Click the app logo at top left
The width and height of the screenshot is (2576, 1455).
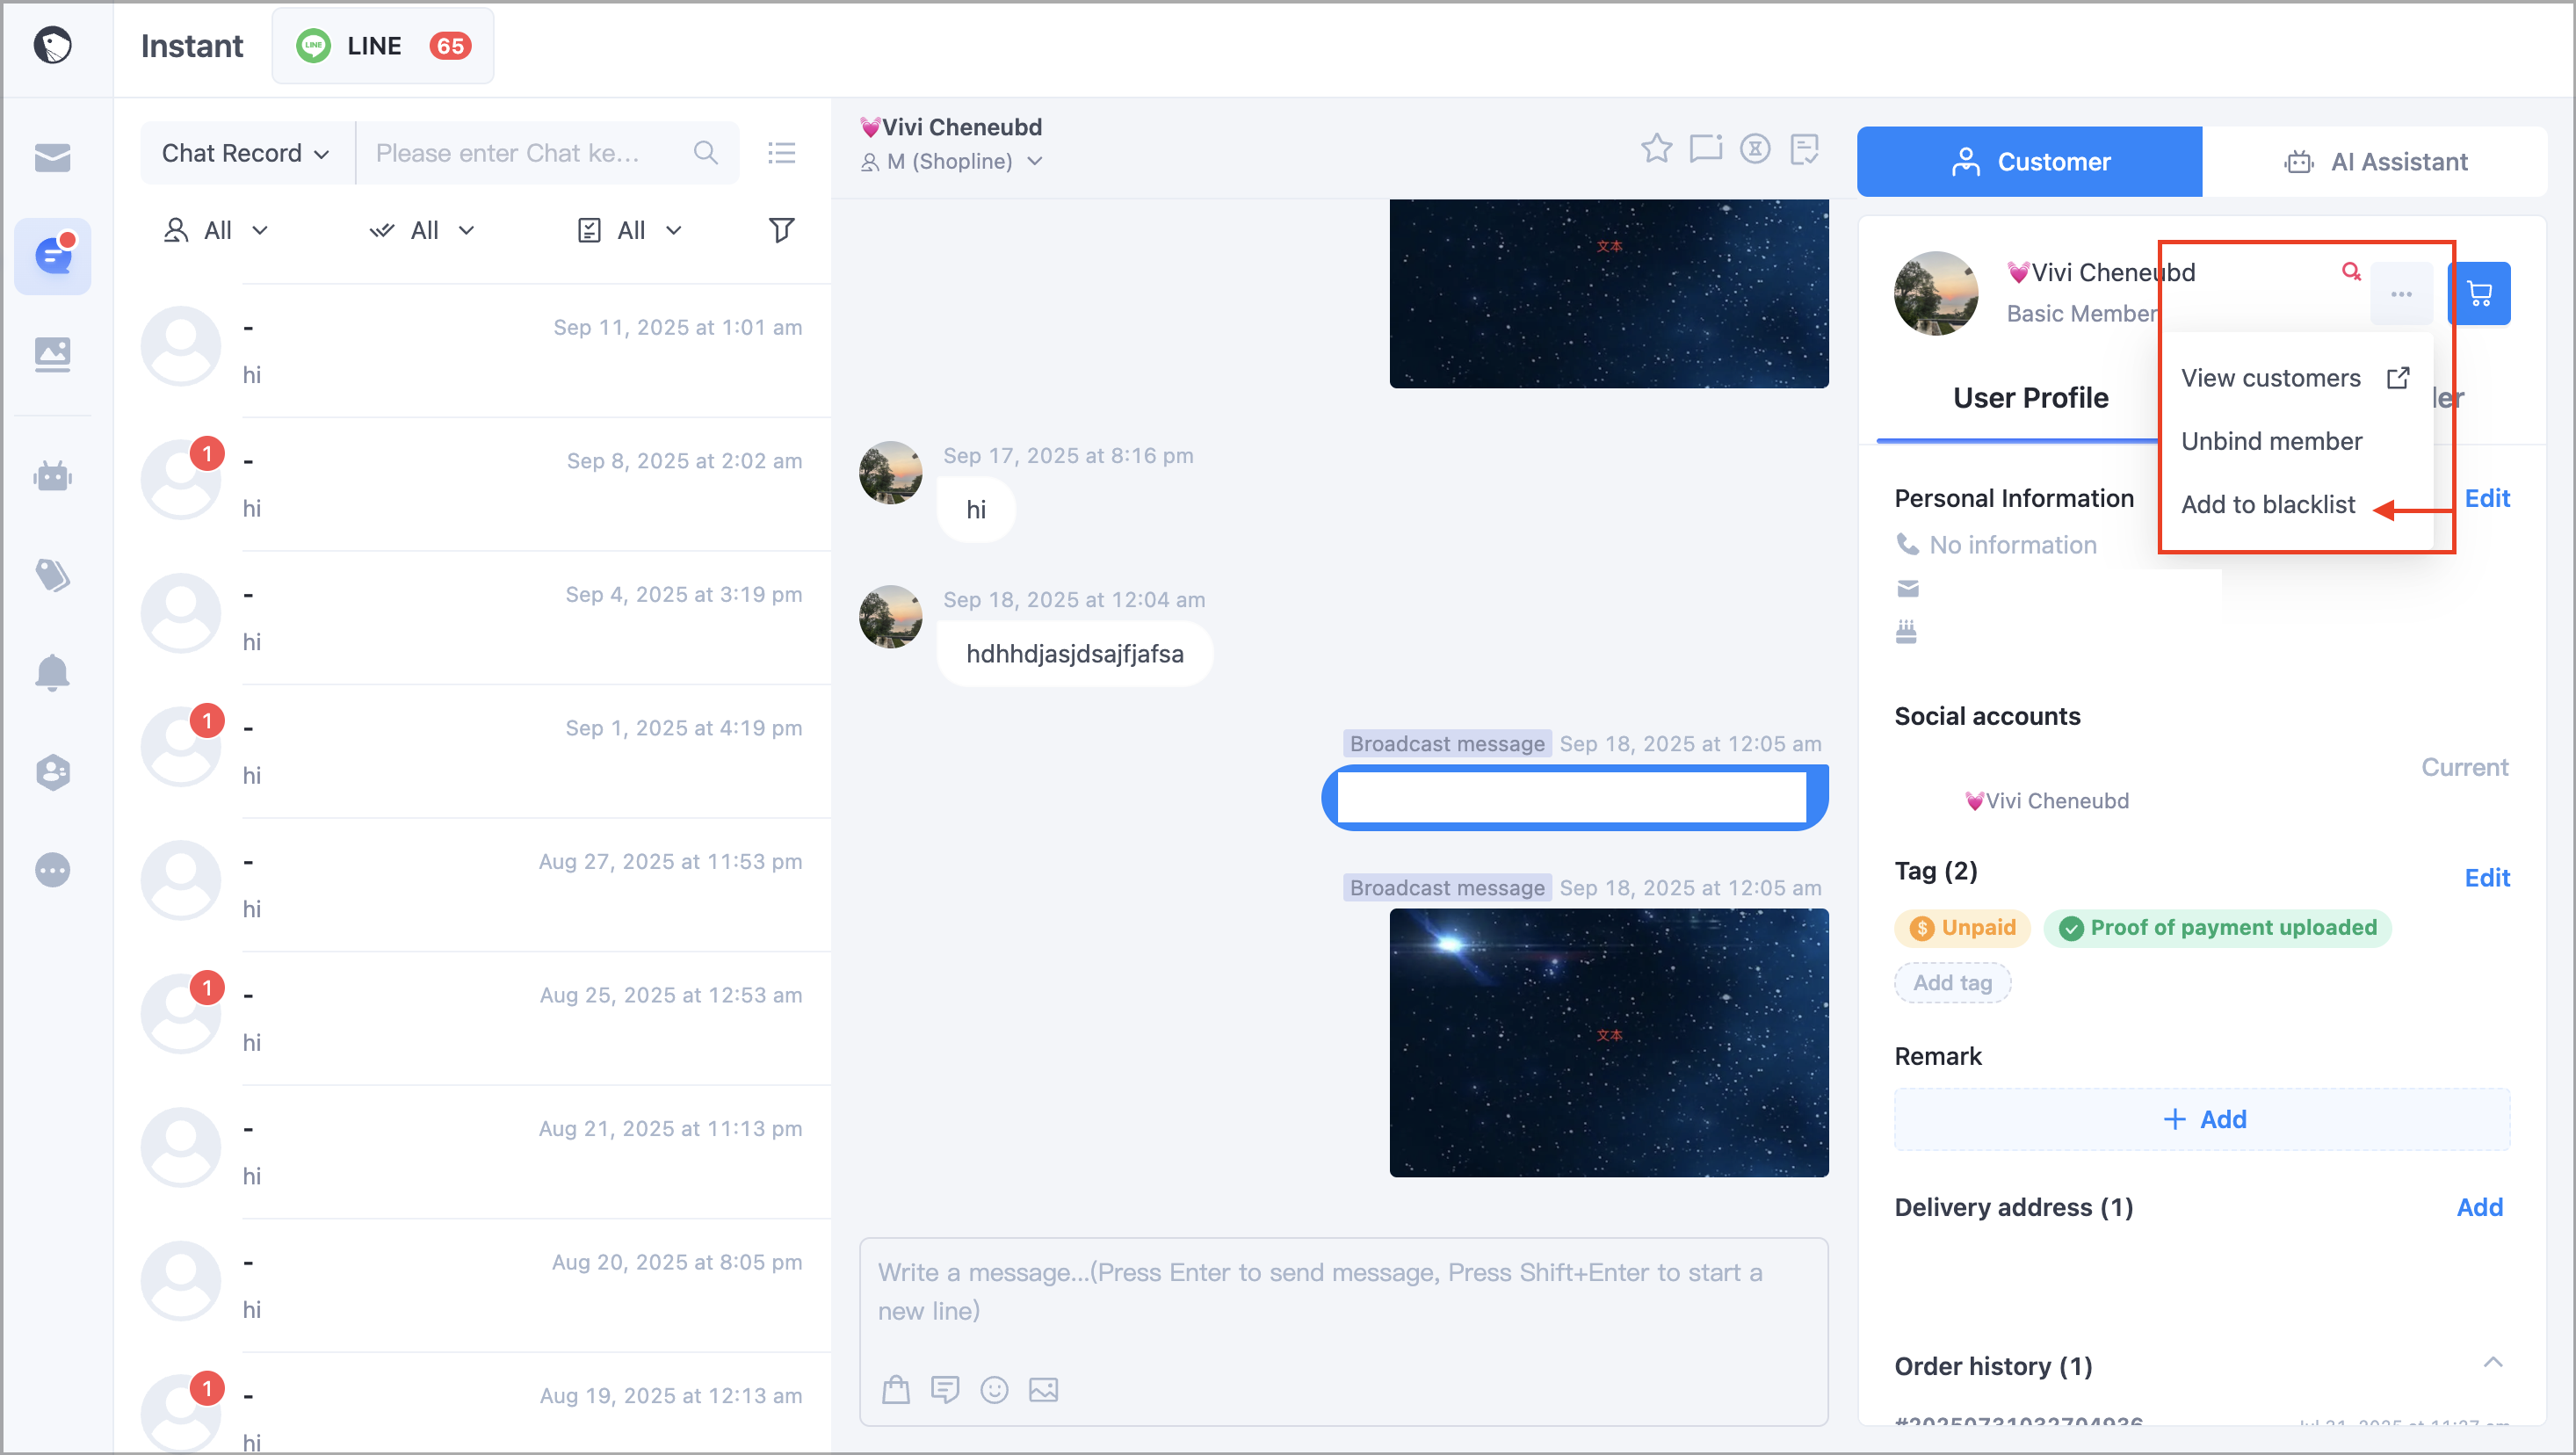point(52,45)
